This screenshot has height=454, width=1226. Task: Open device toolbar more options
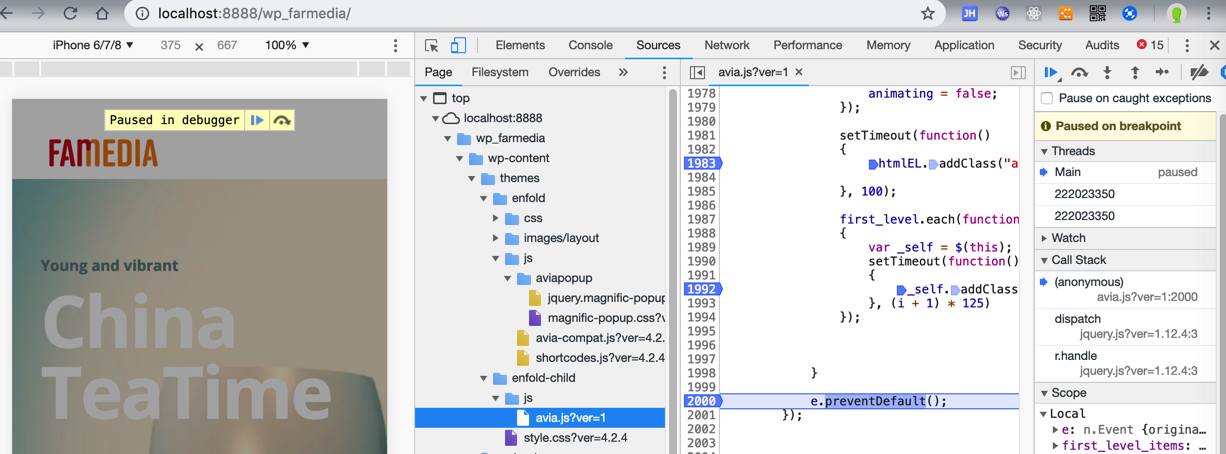396,45
